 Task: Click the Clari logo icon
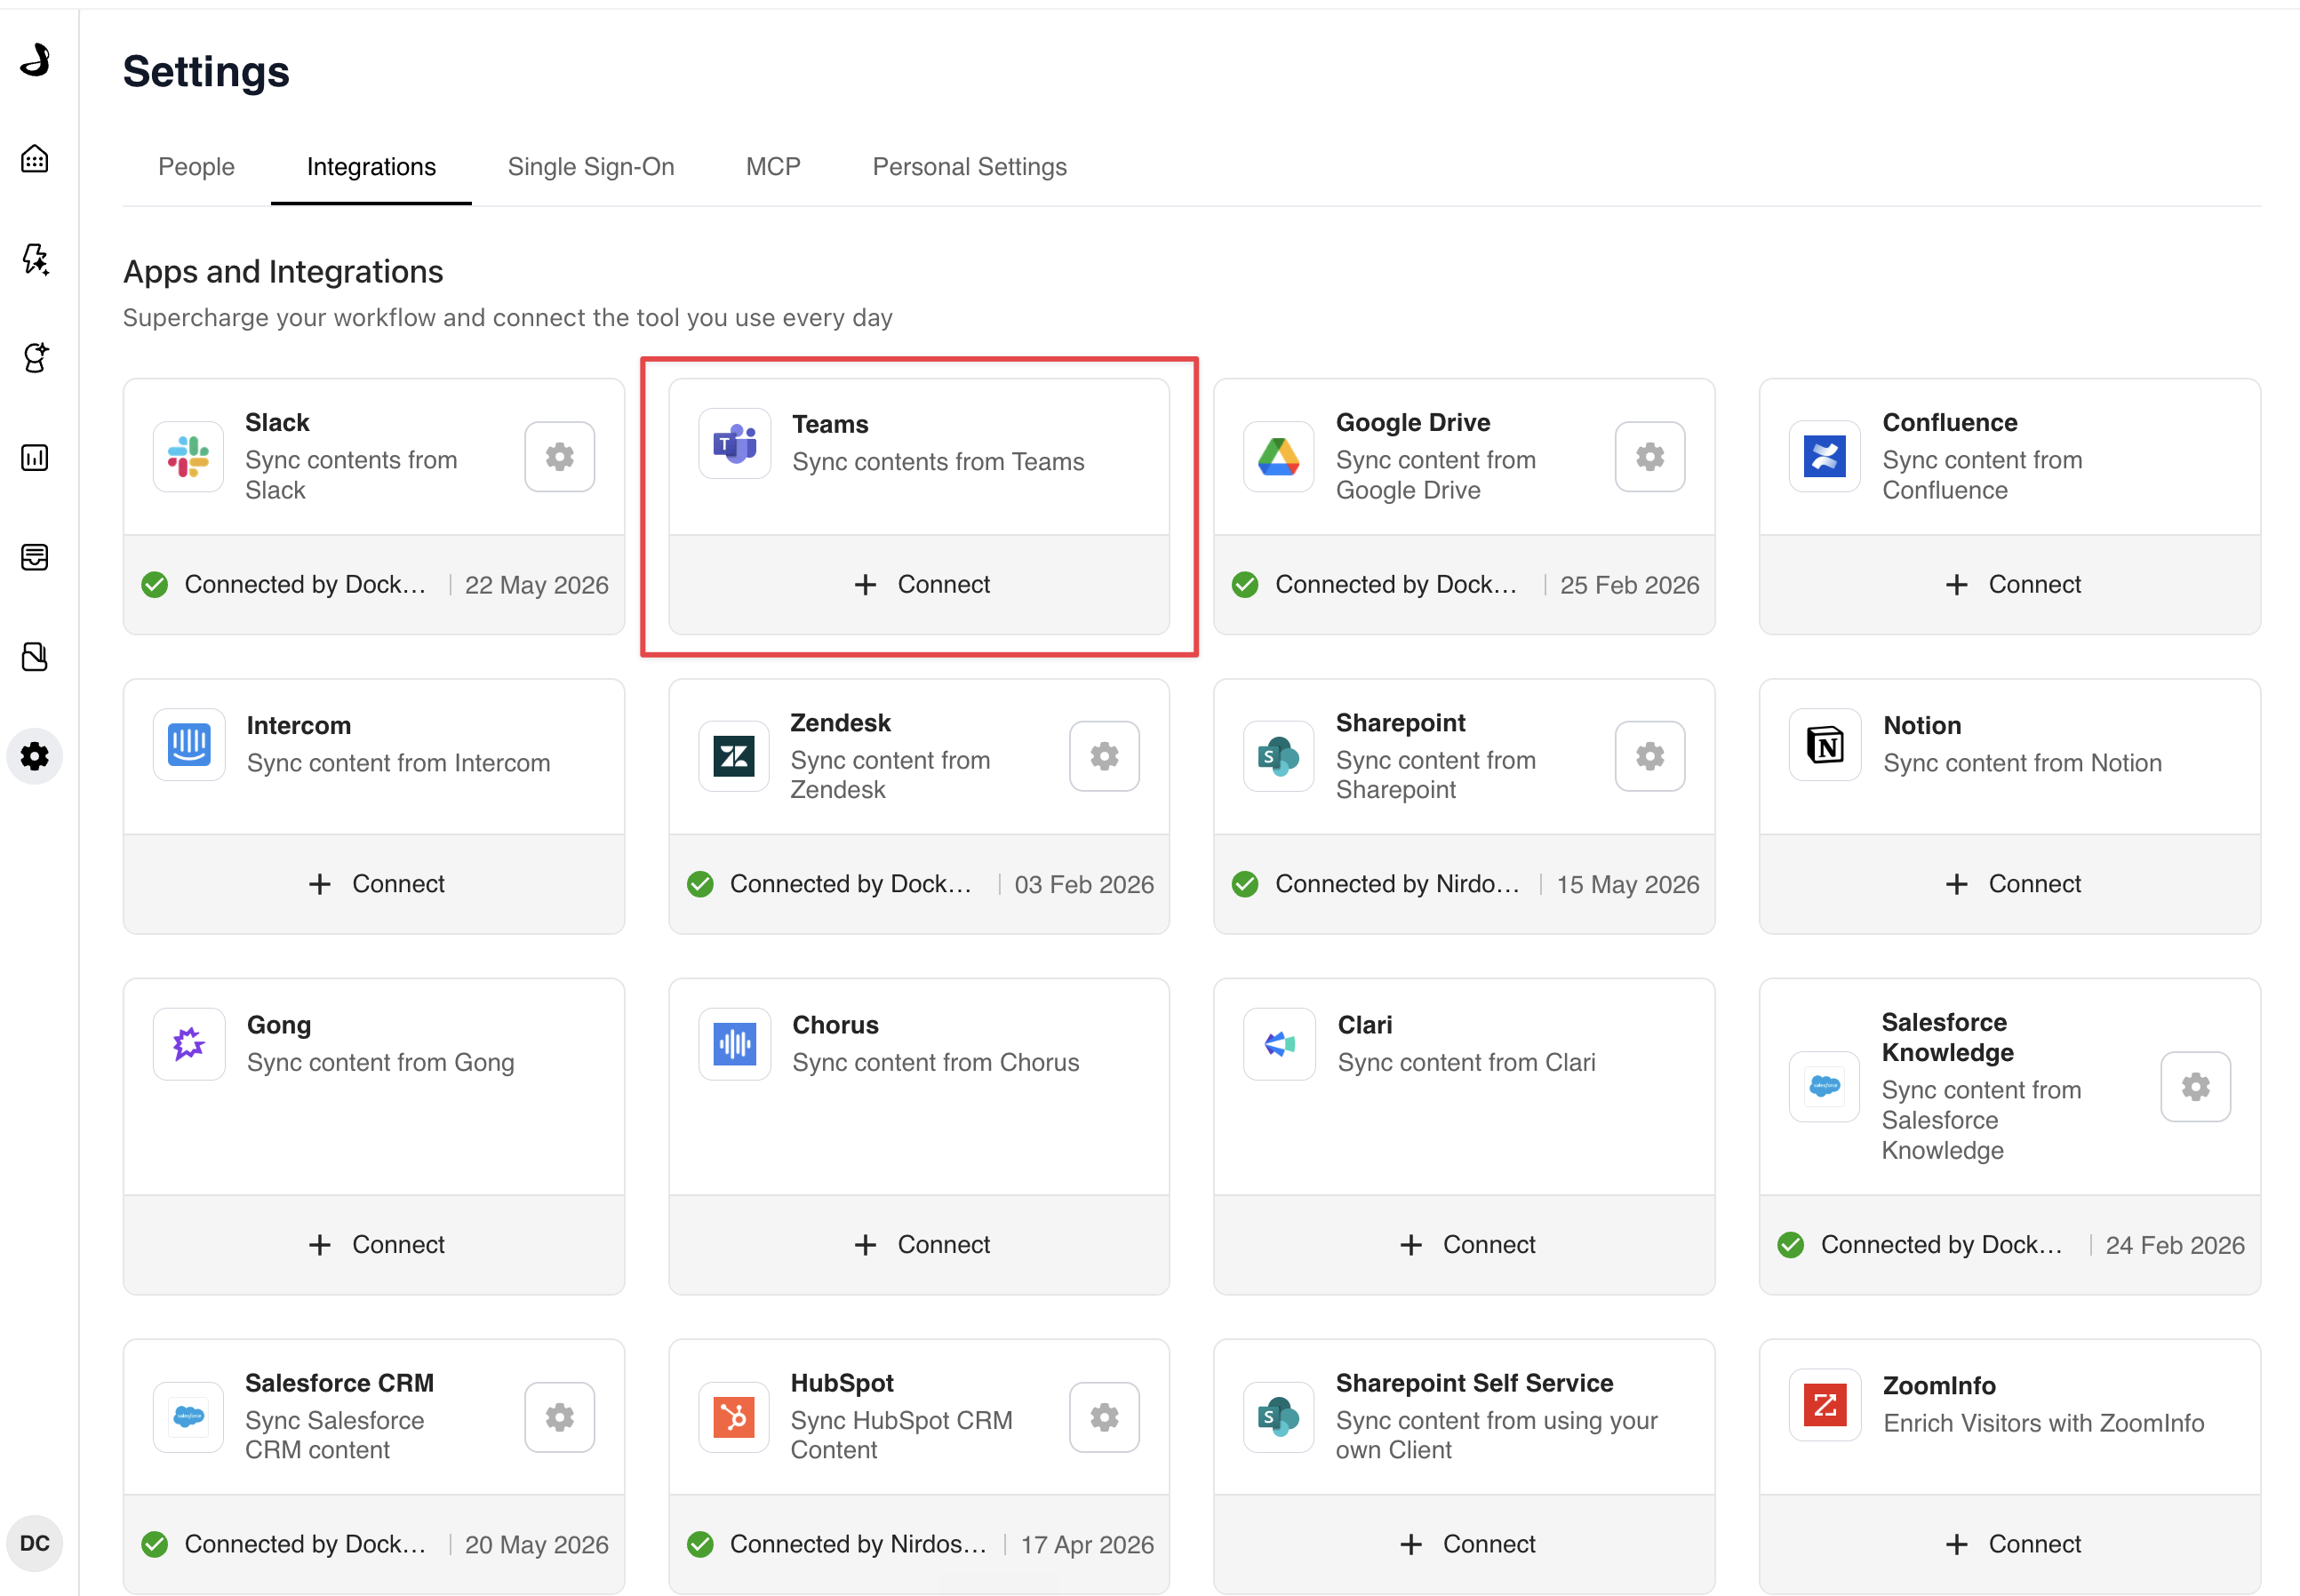coord(1279,1044)
